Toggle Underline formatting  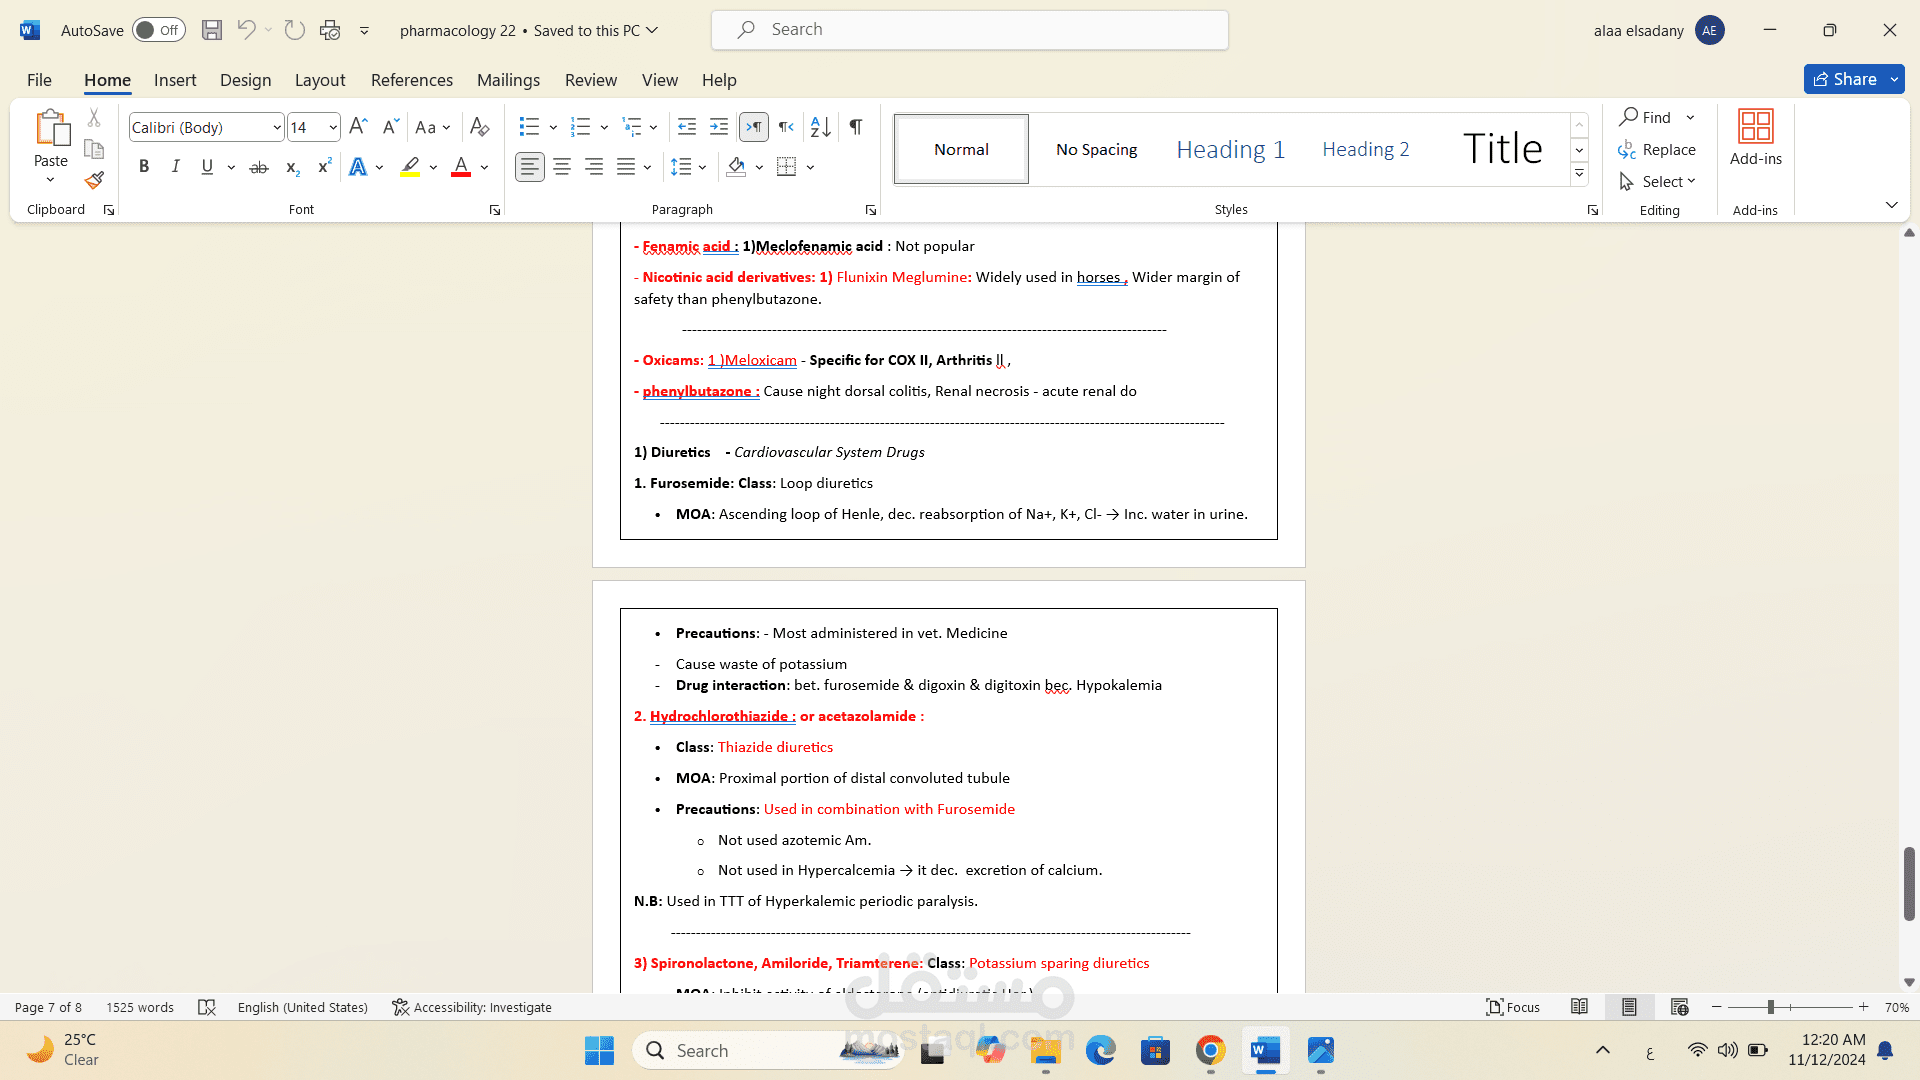click(x=207, y=167)
